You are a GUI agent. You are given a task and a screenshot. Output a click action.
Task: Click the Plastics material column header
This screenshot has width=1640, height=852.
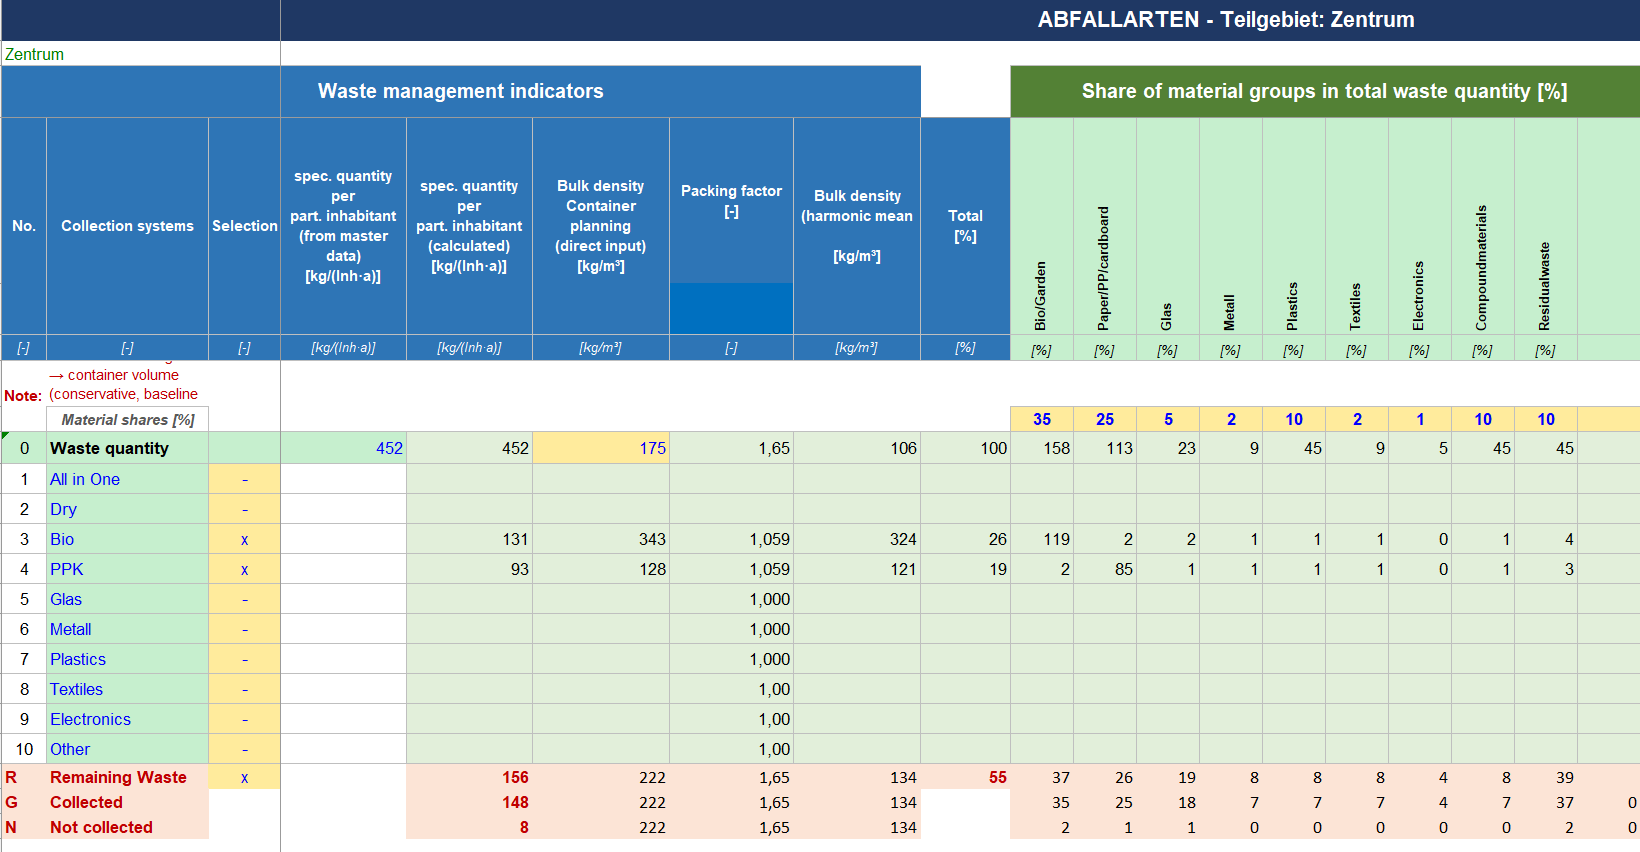[1294, 226]
